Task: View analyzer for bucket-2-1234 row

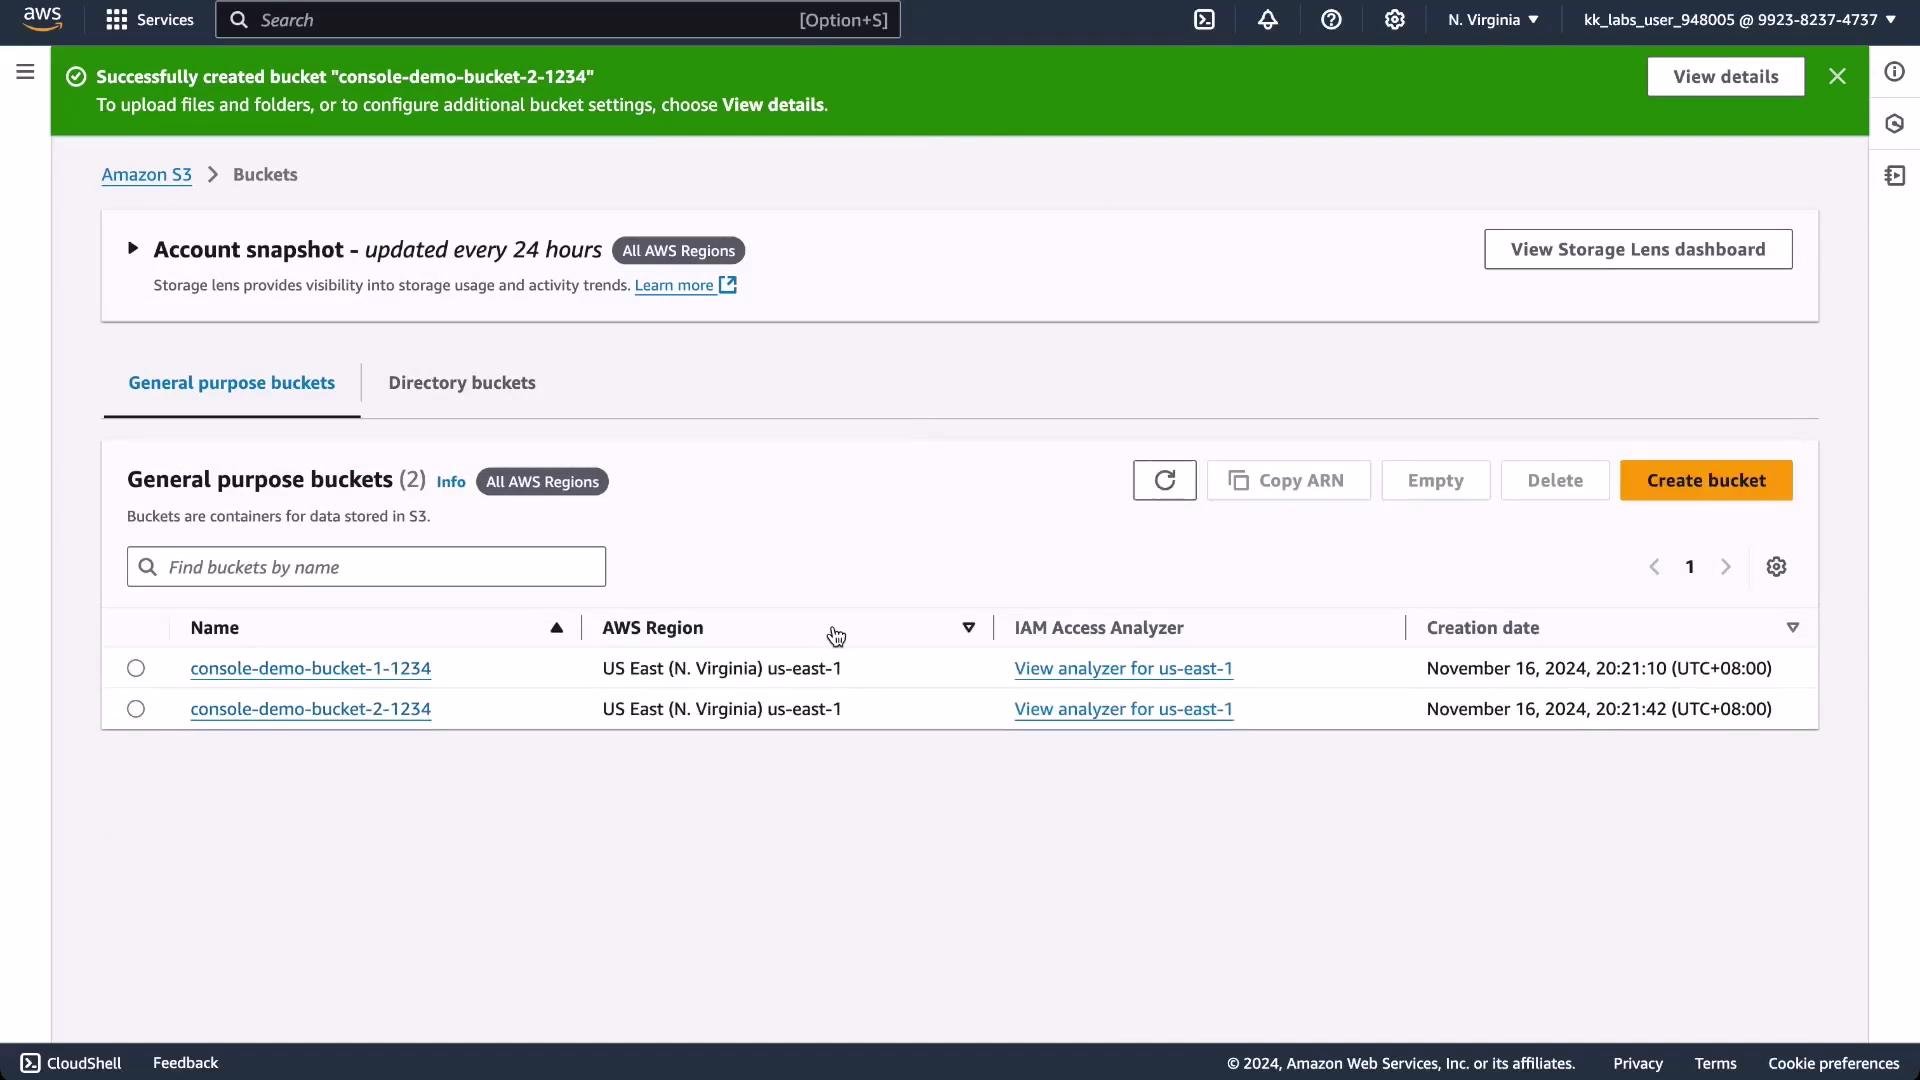Action: (1123, 709)
